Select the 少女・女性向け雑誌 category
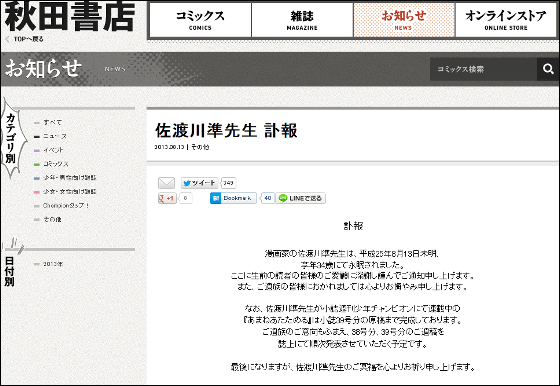The image size is (560, 386). (70, 192)
